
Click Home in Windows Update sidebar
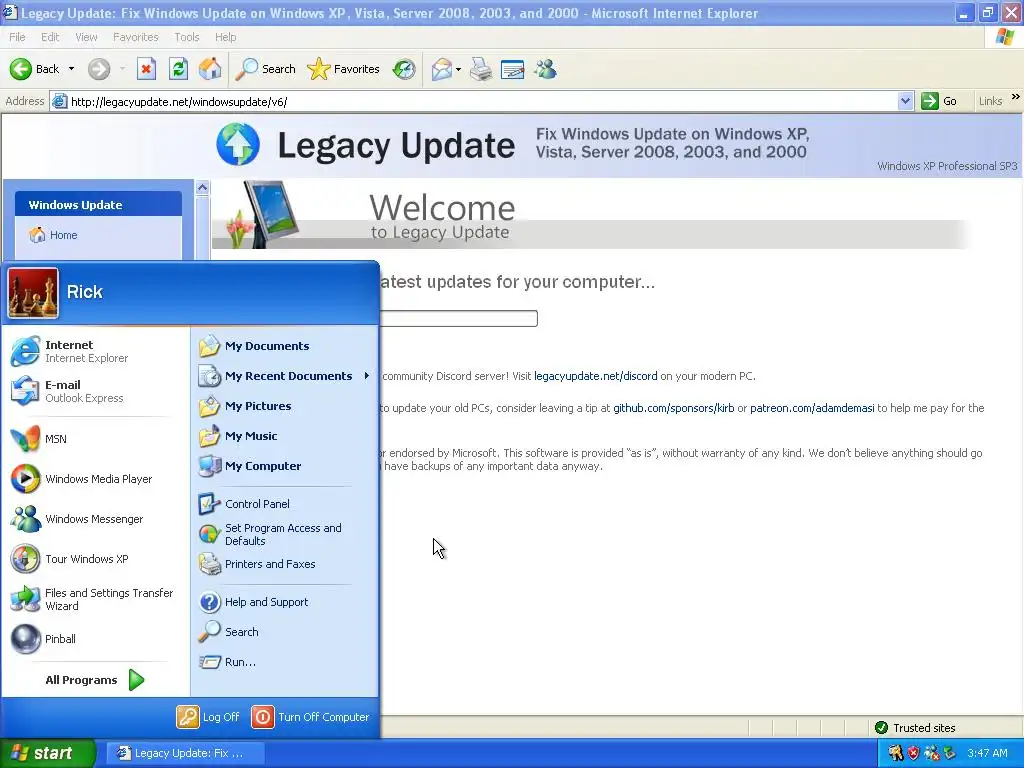[63, 235]
